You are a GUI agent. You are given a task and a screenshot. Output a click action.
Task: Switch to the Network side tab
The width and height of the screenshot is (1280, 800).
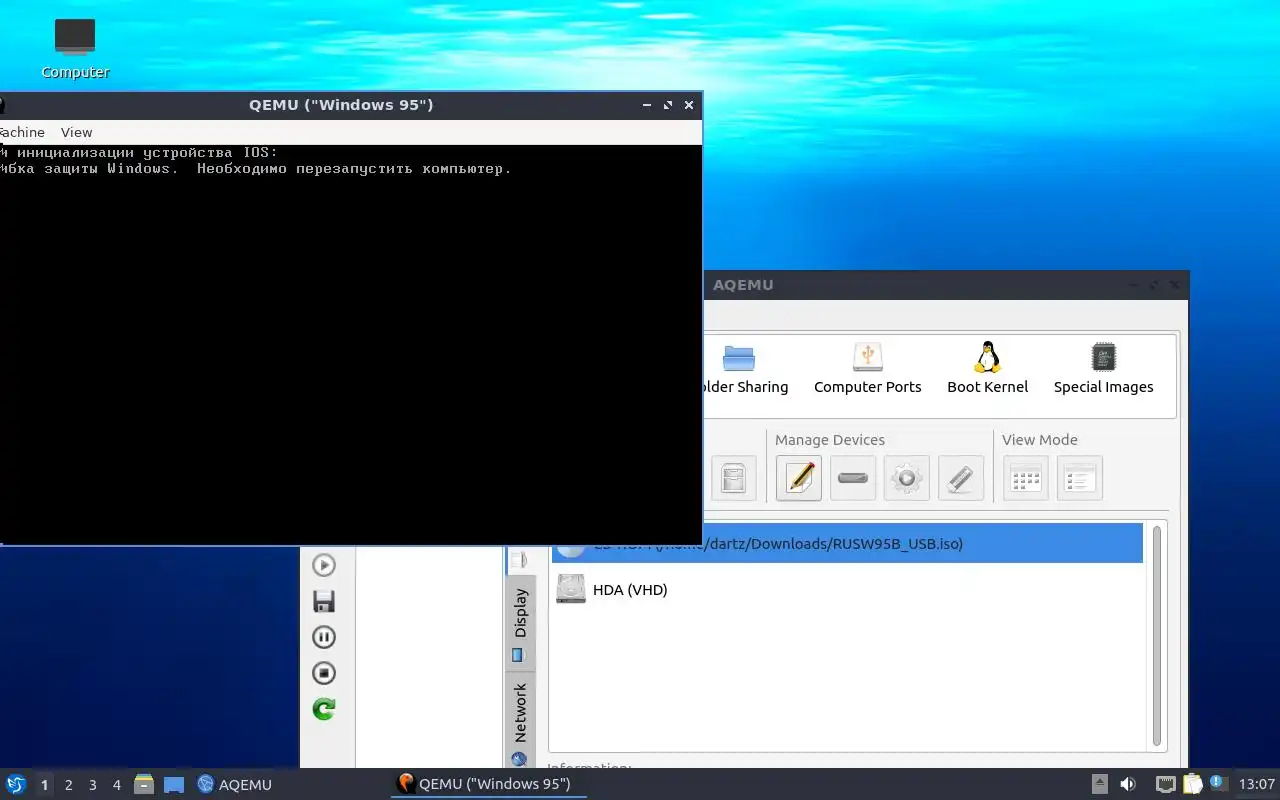click(x=520, y=722)
